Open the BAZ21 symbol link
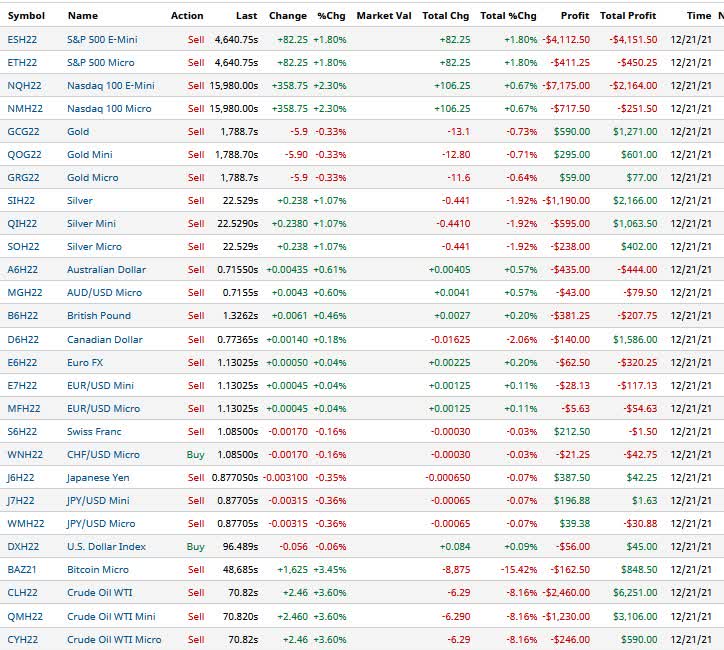The image size is (724, 650). pos(22,570)
